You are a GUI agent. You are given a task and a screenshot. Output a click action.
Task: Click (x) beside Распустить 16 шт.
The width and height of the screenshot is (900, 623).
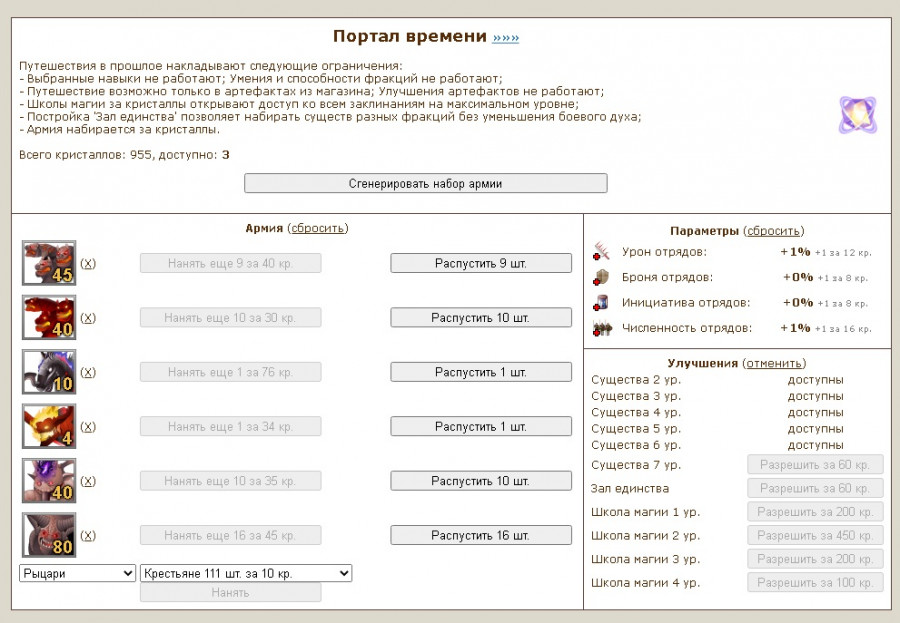pos(88,535)
